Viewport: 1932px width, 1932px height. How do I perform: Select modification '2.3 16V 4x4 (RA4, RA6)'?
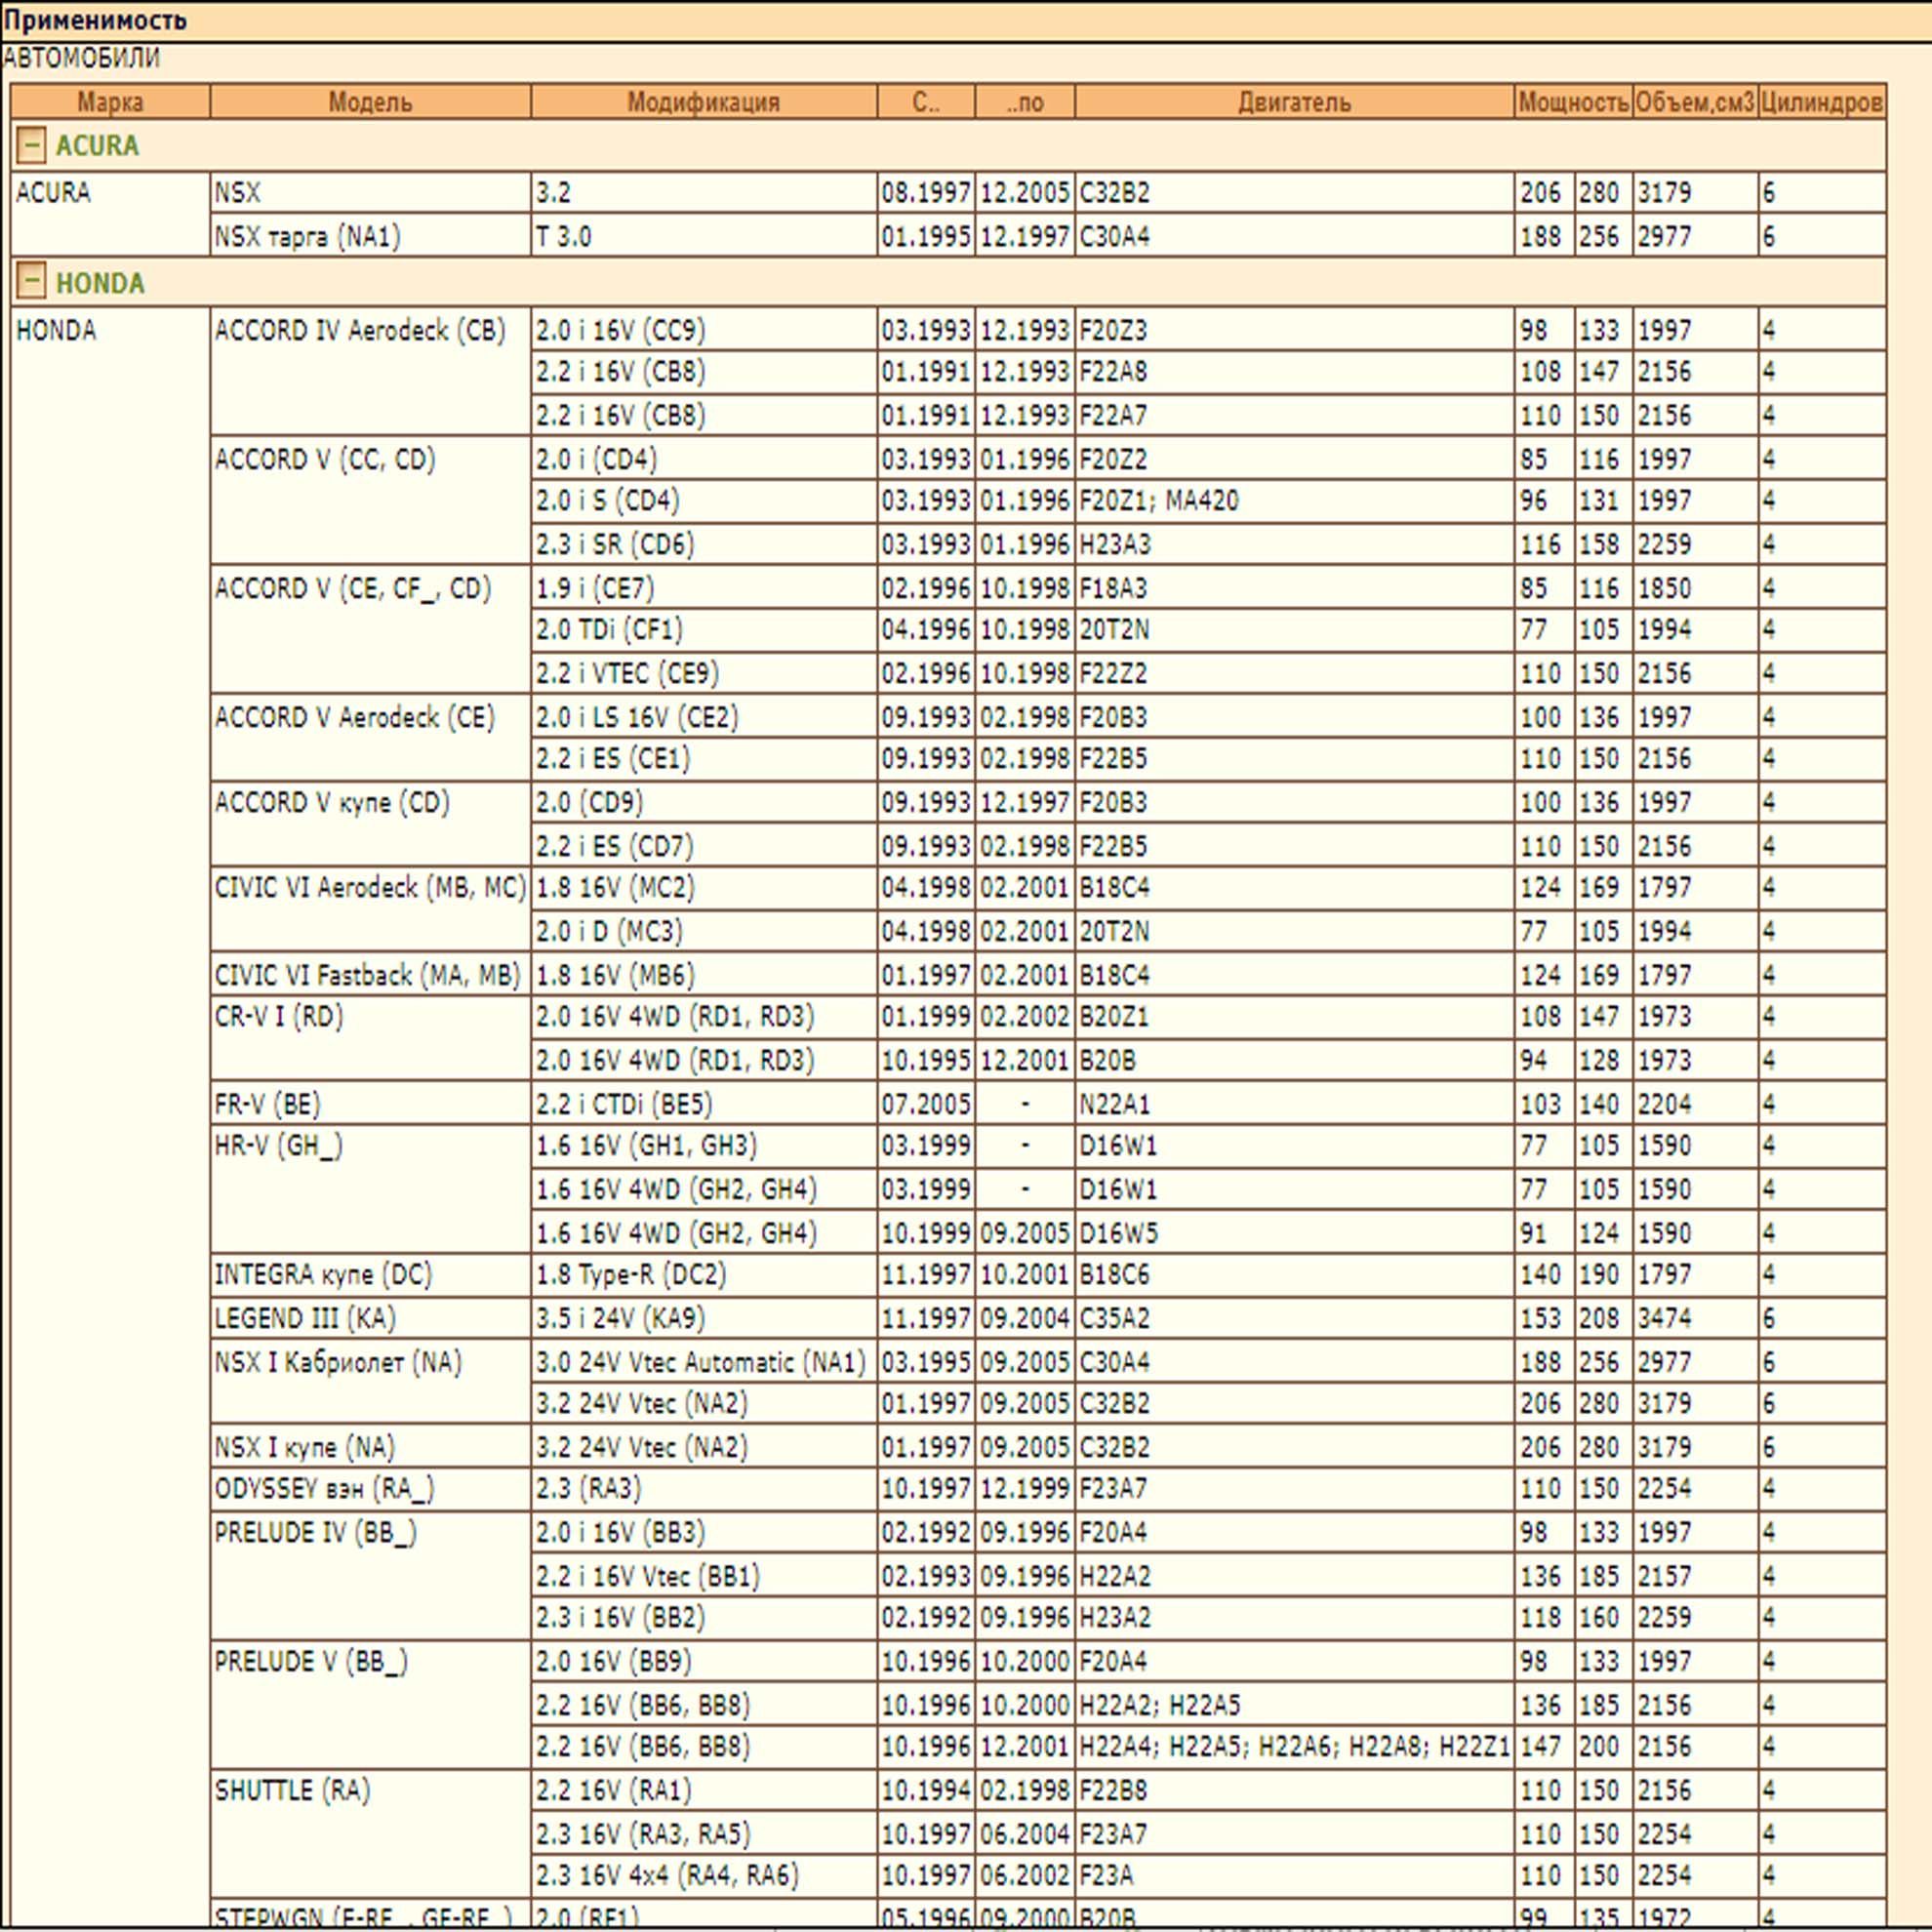tap(703, 1876)
